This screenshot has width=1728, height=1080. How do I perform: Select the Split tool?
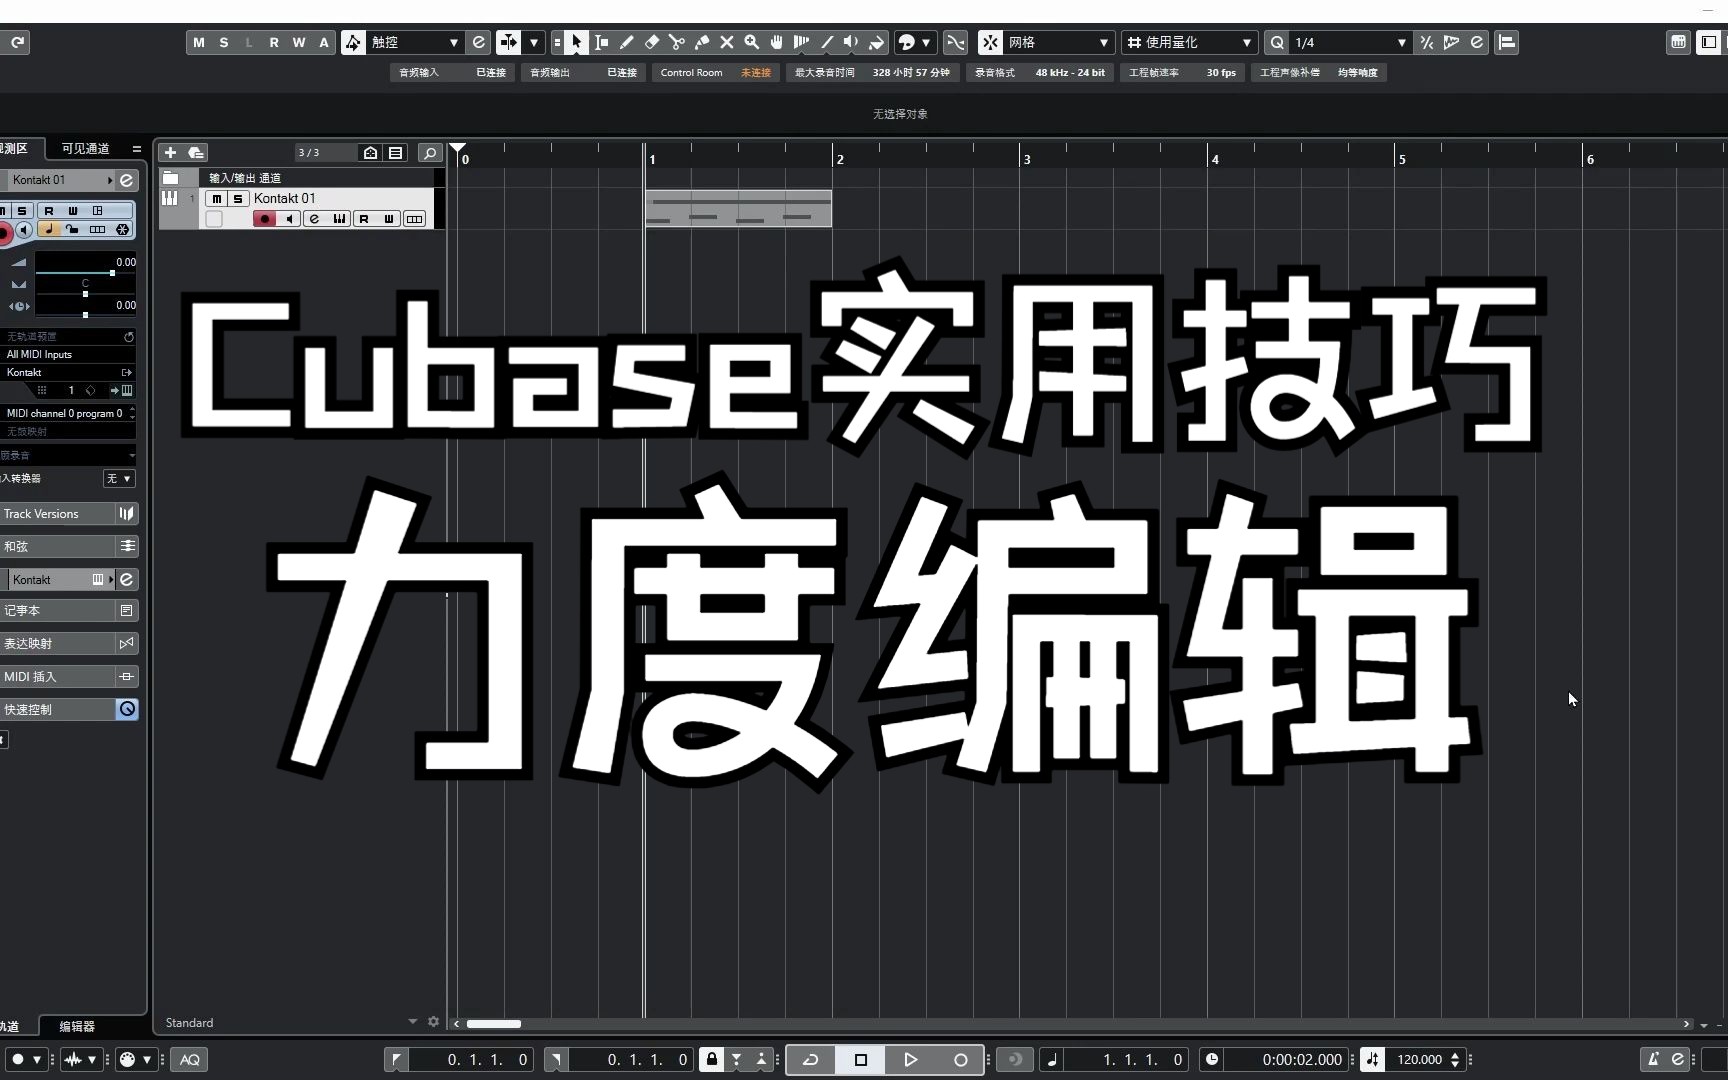(677, 42)
